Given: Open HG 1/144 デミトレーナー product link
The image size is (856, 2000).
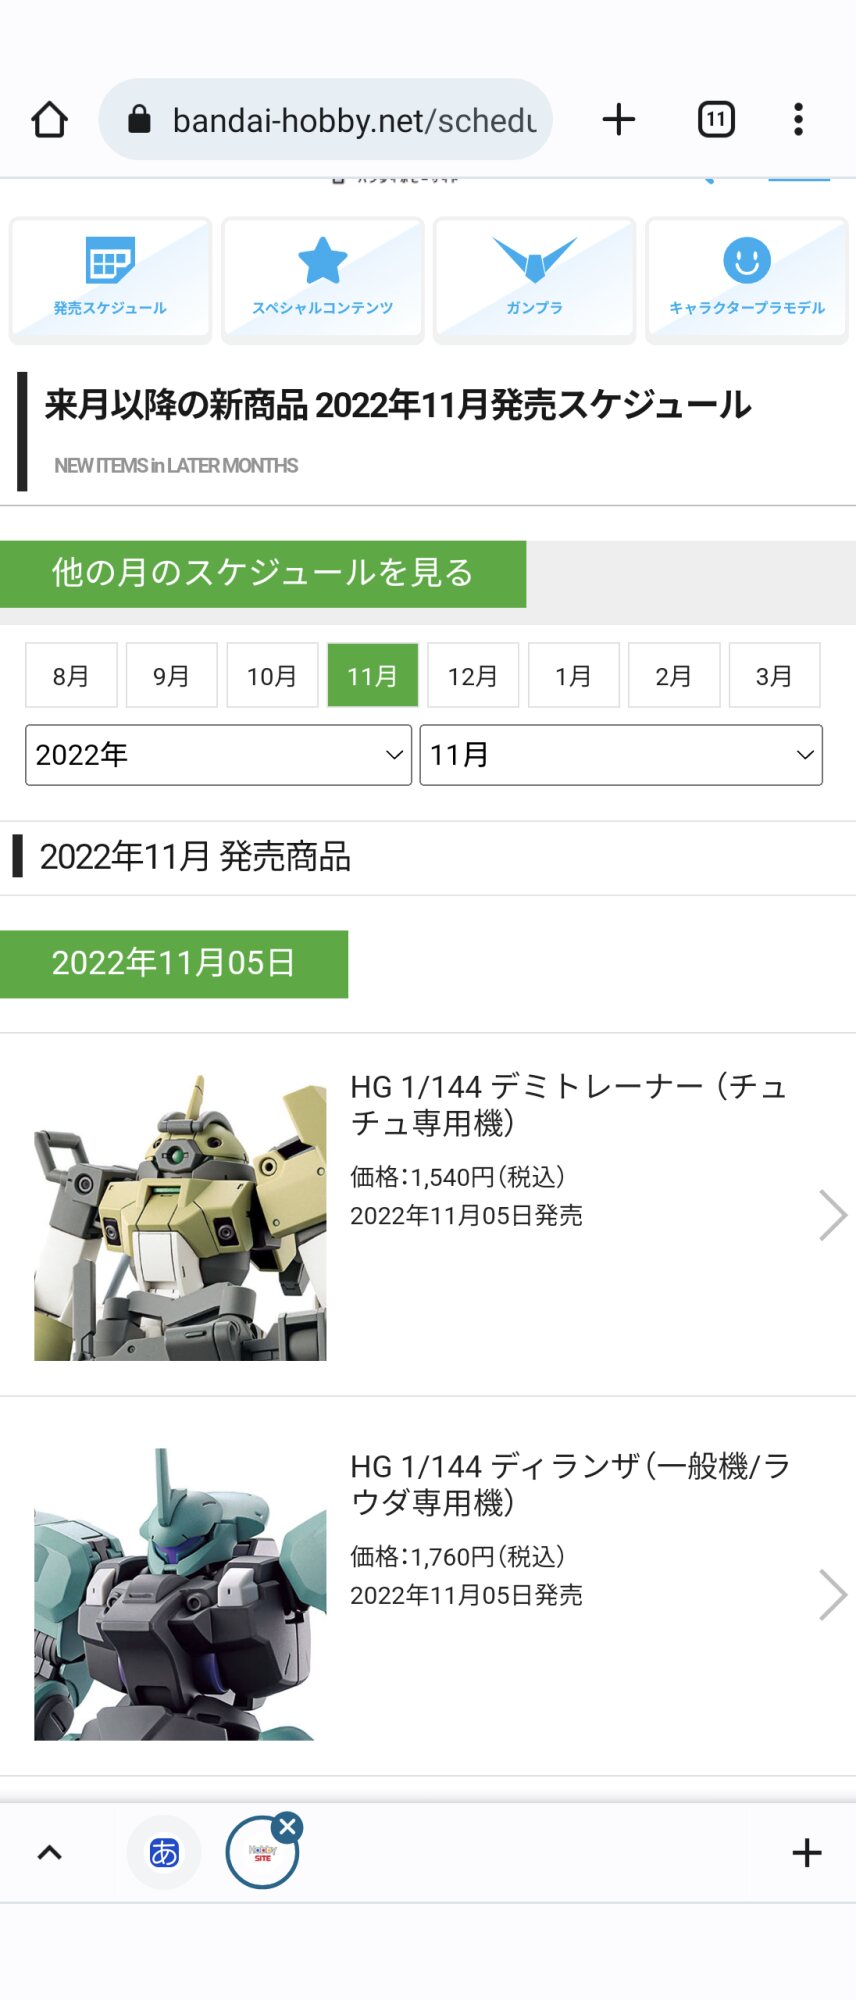Looking at the screenshot, I should [428, 1215].
